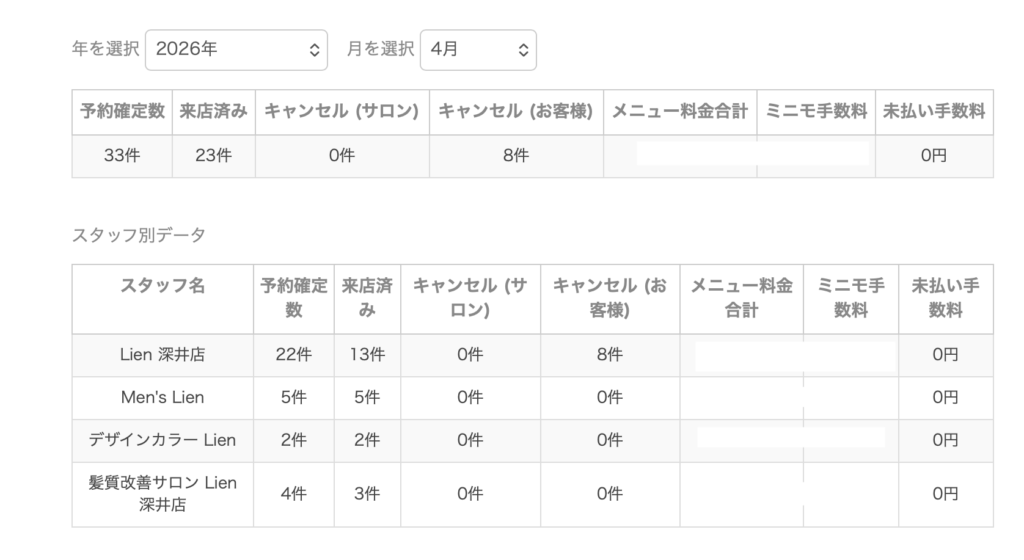
Task: Click the 22件 bookings for Lien 深井店
Action: coord(294,355)
